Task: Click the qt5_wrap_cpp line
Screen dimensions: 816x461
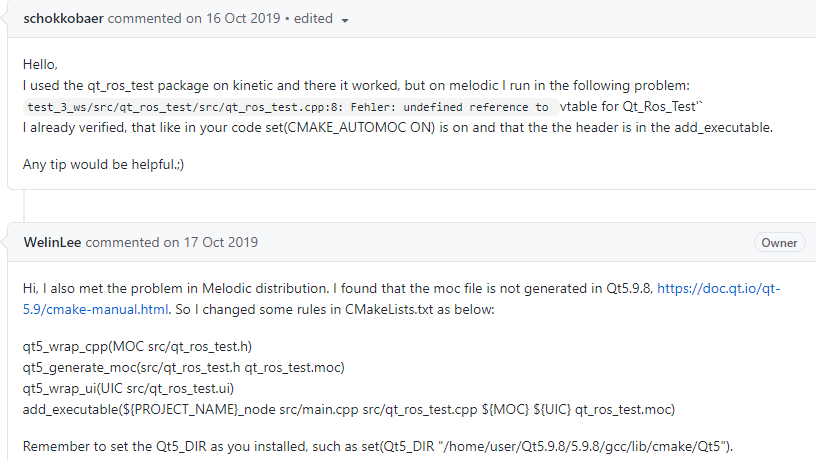Action: [137, 347]
